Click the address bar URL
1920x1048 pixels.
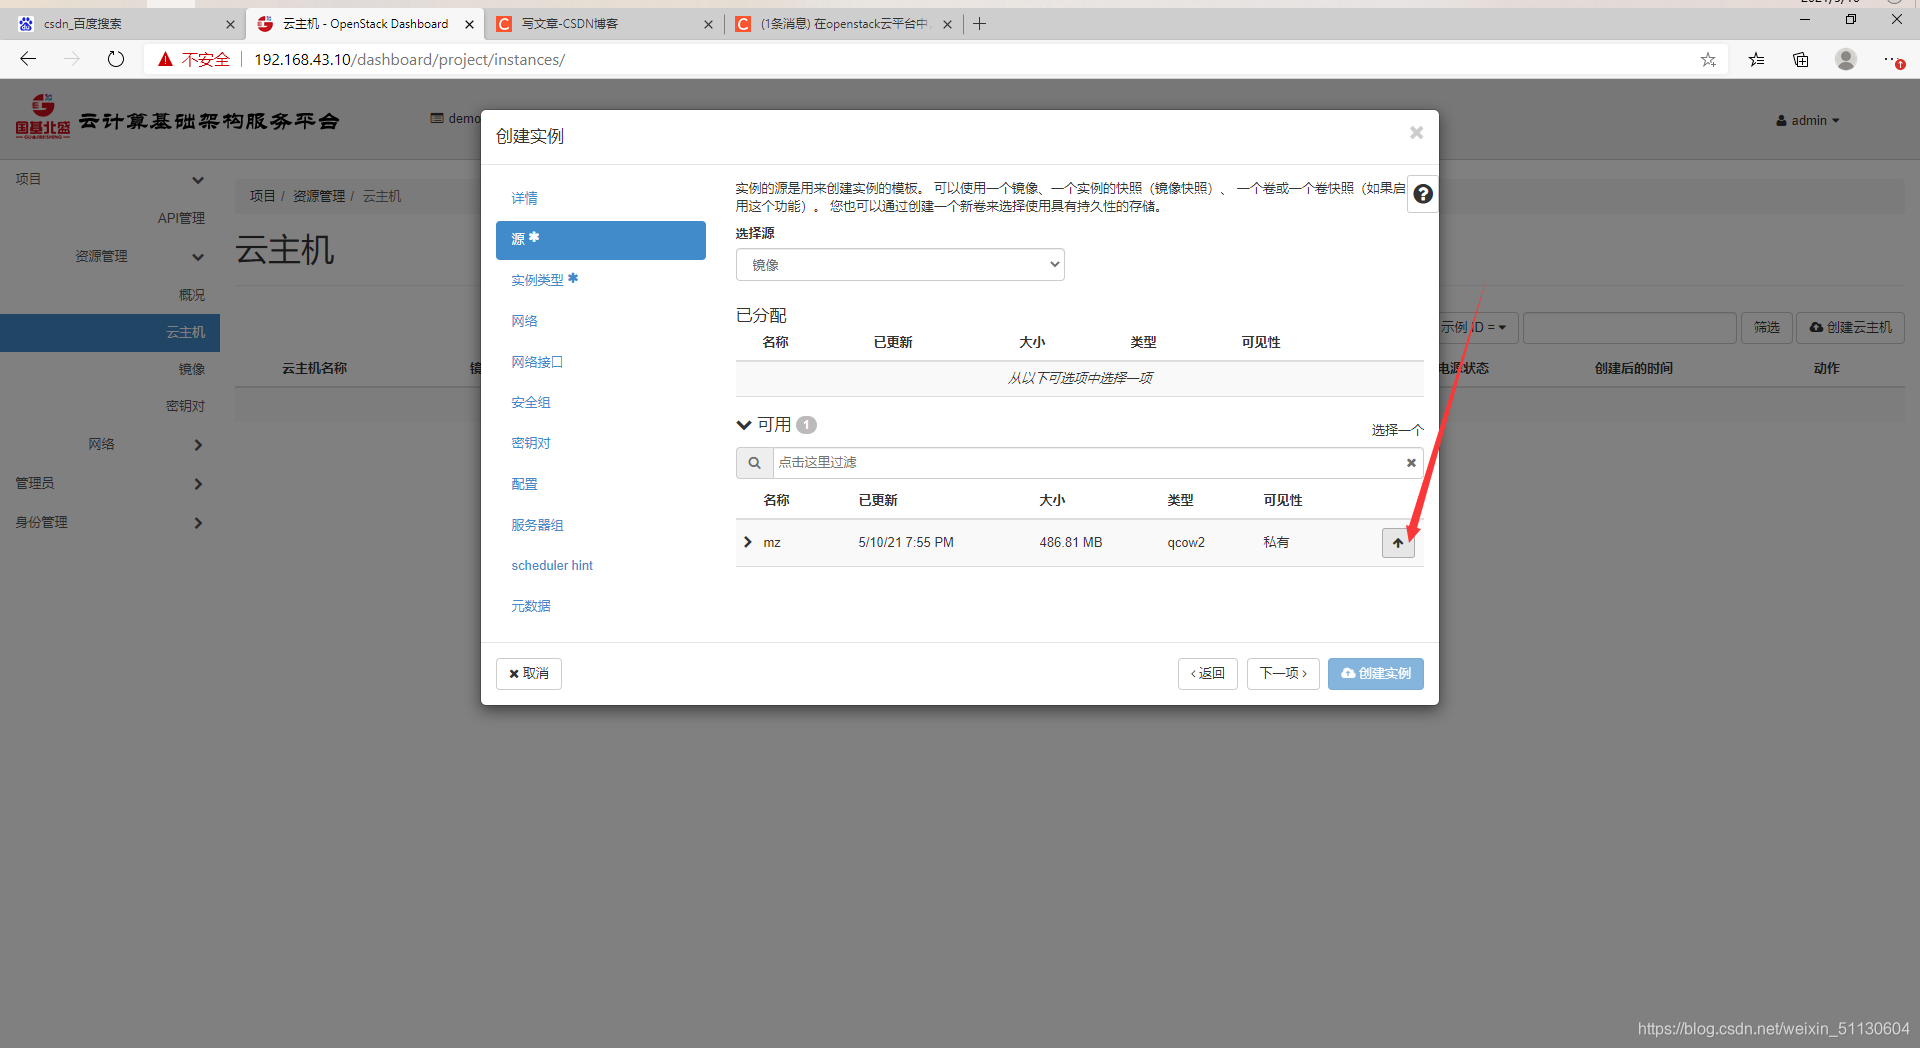409,59
